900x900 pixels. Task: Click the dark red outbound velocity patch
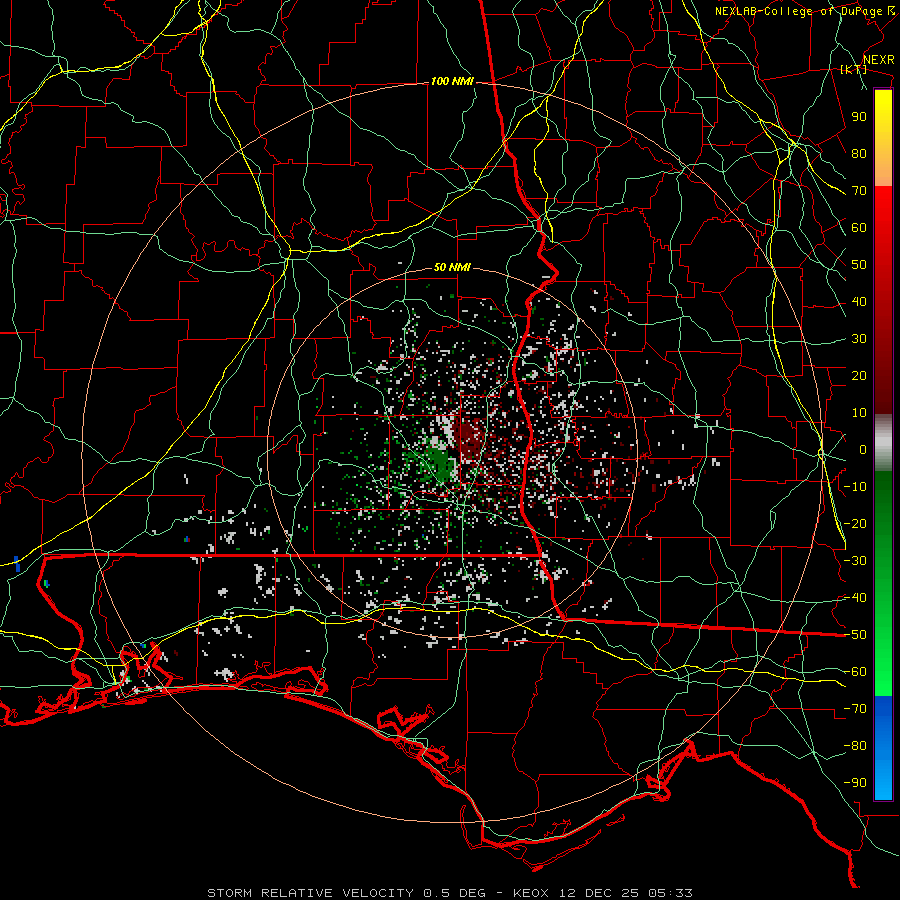pos(470,439)
